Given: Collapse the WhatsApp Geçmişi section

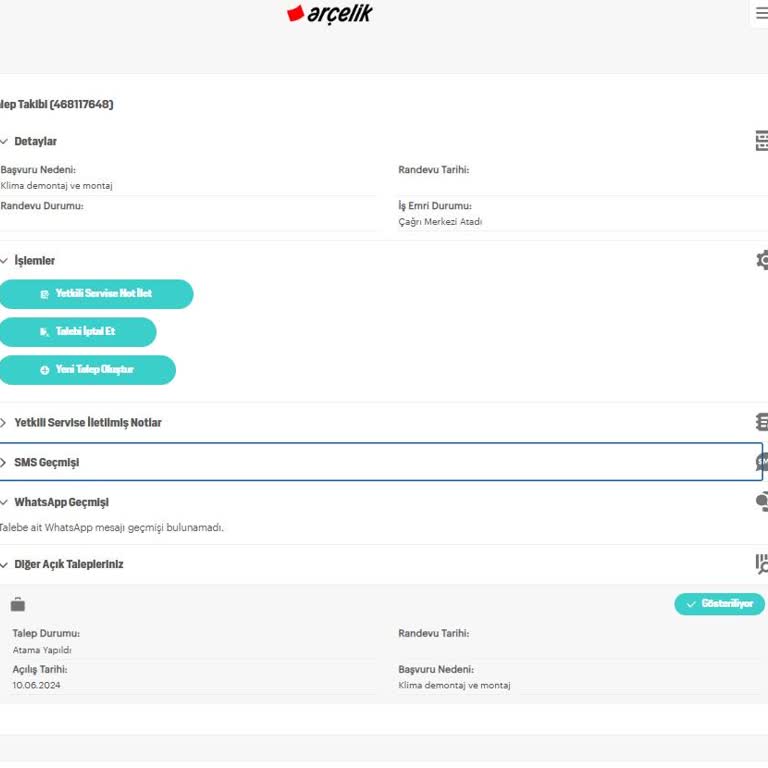Looking at the screenshot, I should tap(4, 503).
